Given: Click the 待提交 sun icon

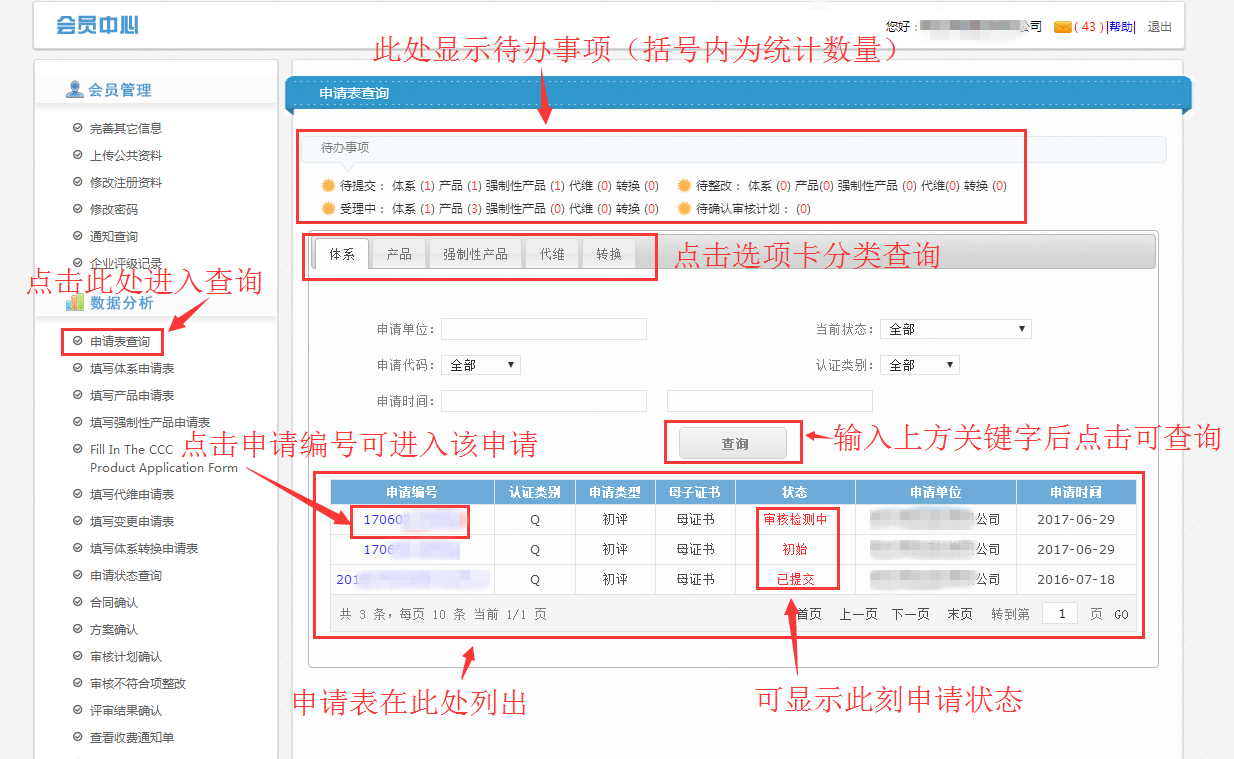Looking at the screenshot, I should pyautogui.click(x=327, y=186).
